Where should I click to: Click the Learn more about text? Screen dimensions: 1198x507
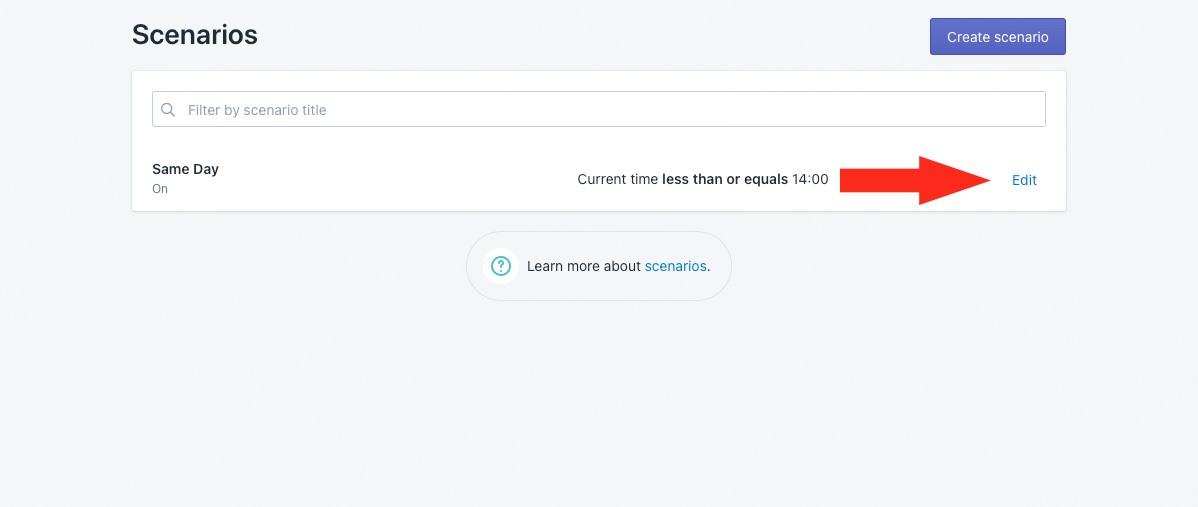(584, 266)
